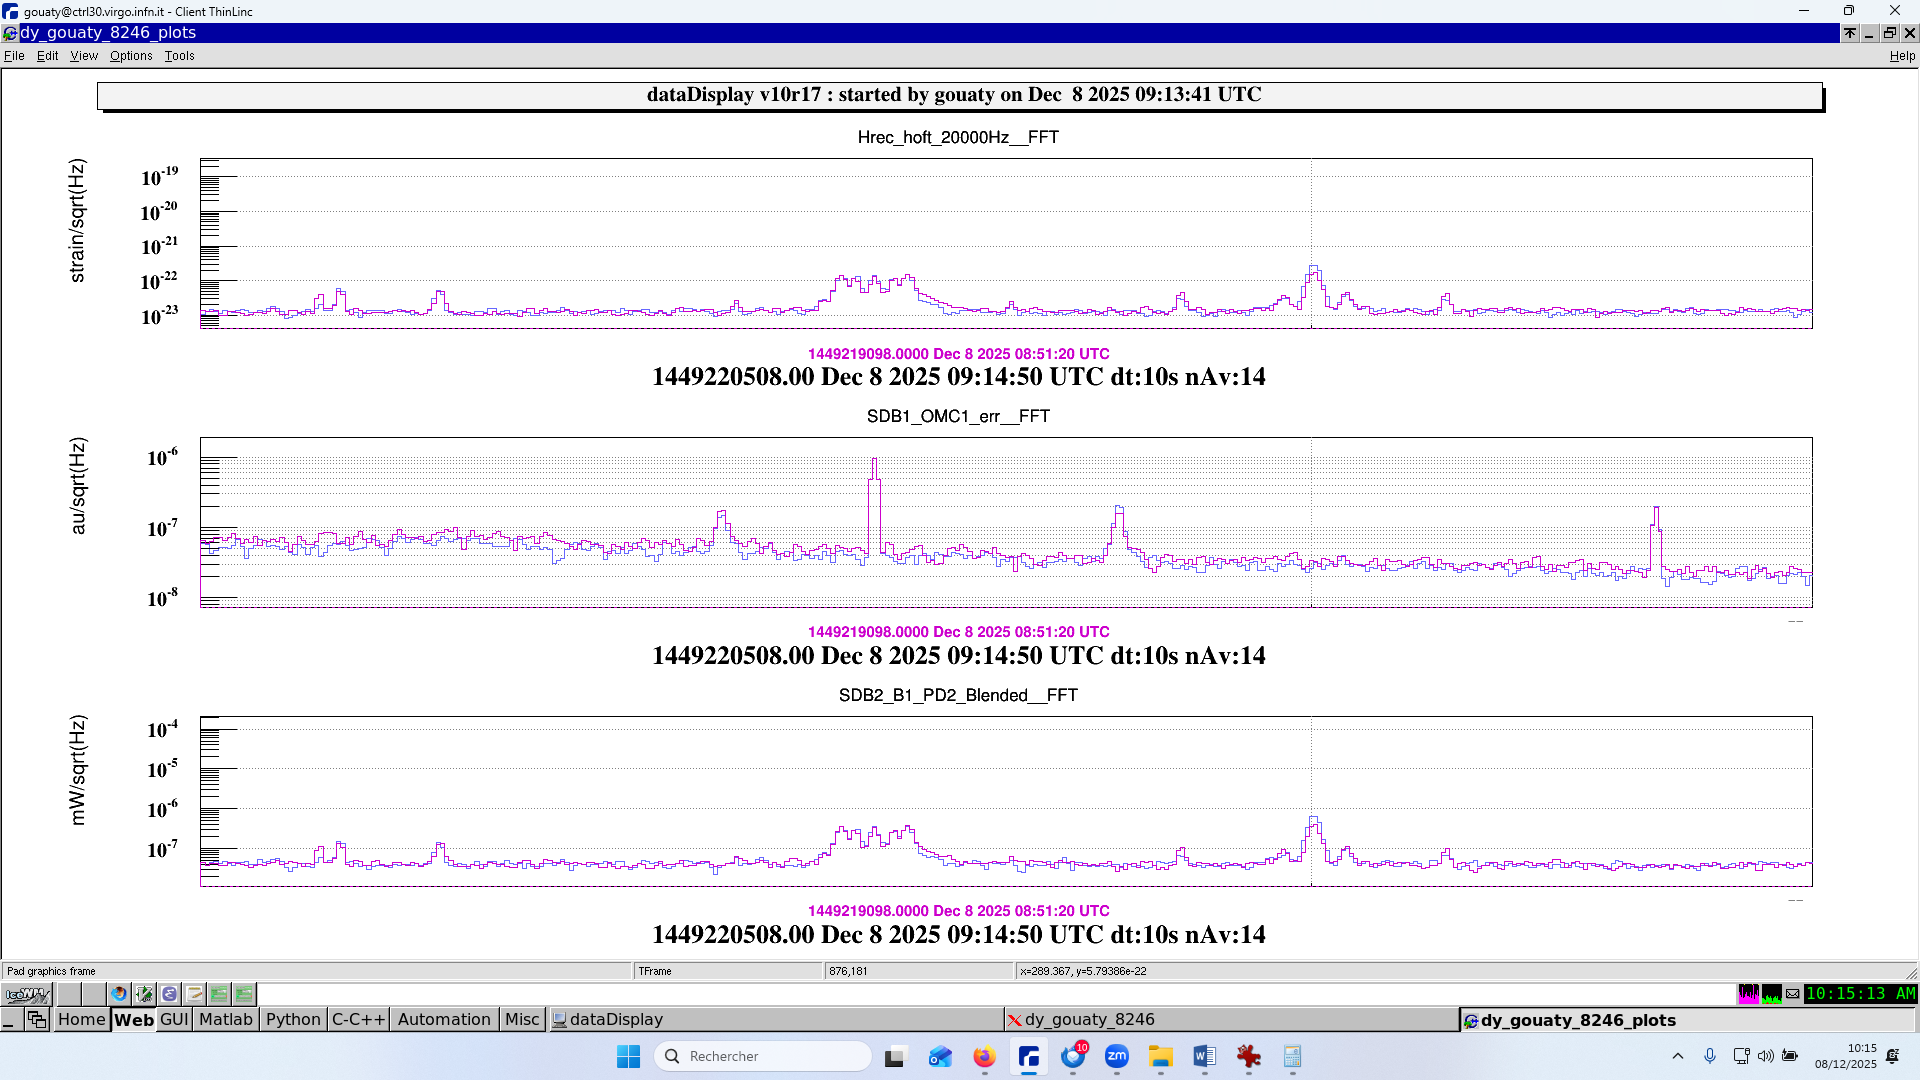Screen dimensions: 1920x1080
Task: Click green network monitor graph
Action: pos(1771,994)
